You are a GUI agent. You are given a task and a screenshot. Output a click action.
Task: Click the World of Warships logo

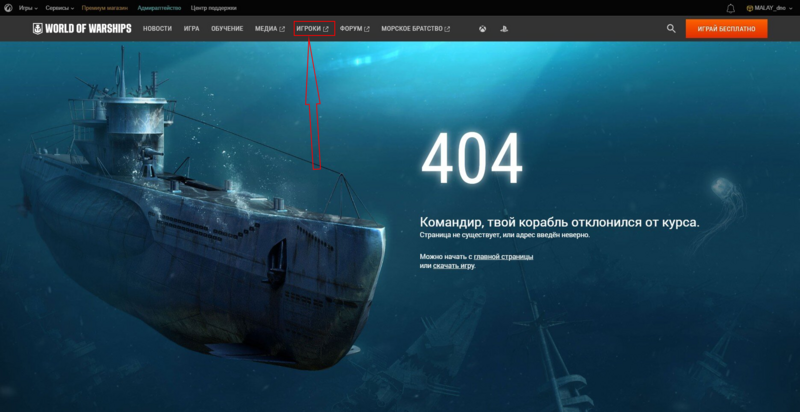(82, 29)
